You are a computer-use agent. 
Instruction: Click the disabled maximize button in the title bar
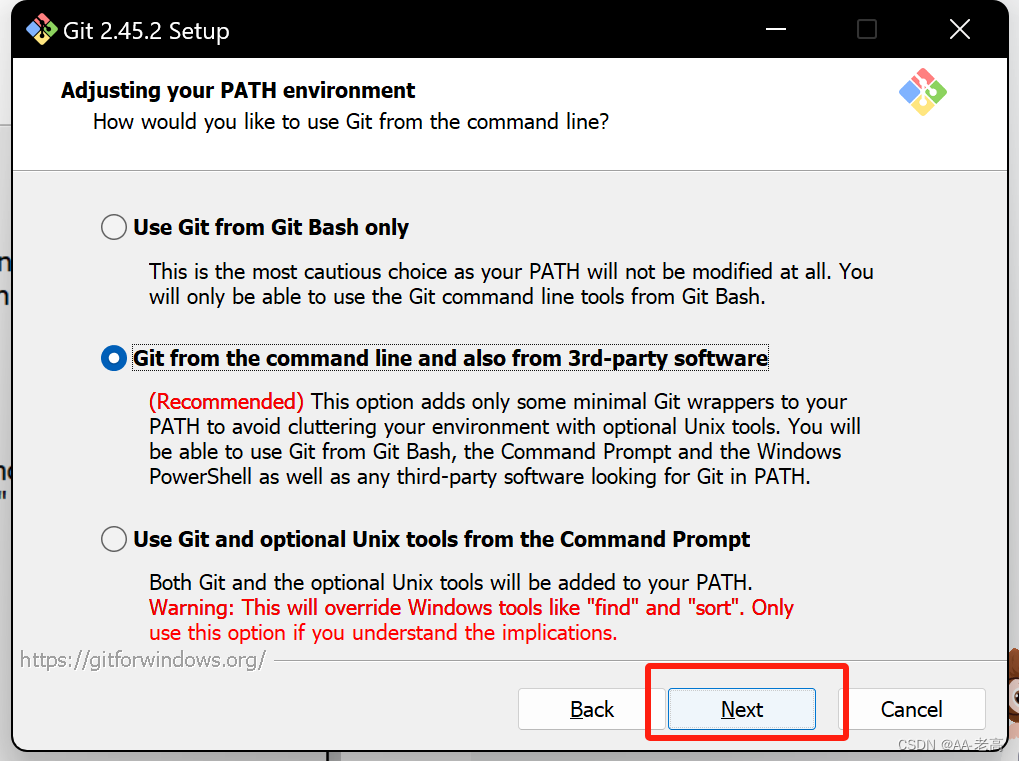[x=867, y=29]
